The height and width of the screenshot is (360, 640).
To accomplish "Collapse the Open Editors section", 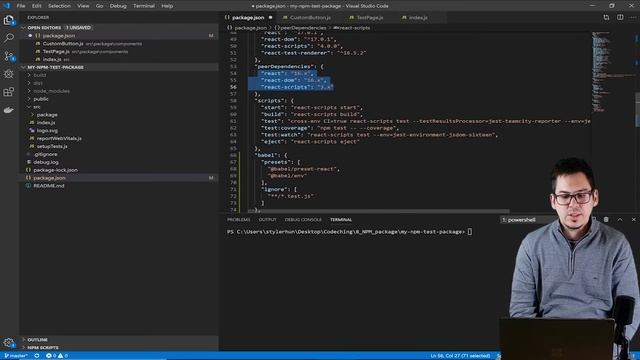I will 24,28.
